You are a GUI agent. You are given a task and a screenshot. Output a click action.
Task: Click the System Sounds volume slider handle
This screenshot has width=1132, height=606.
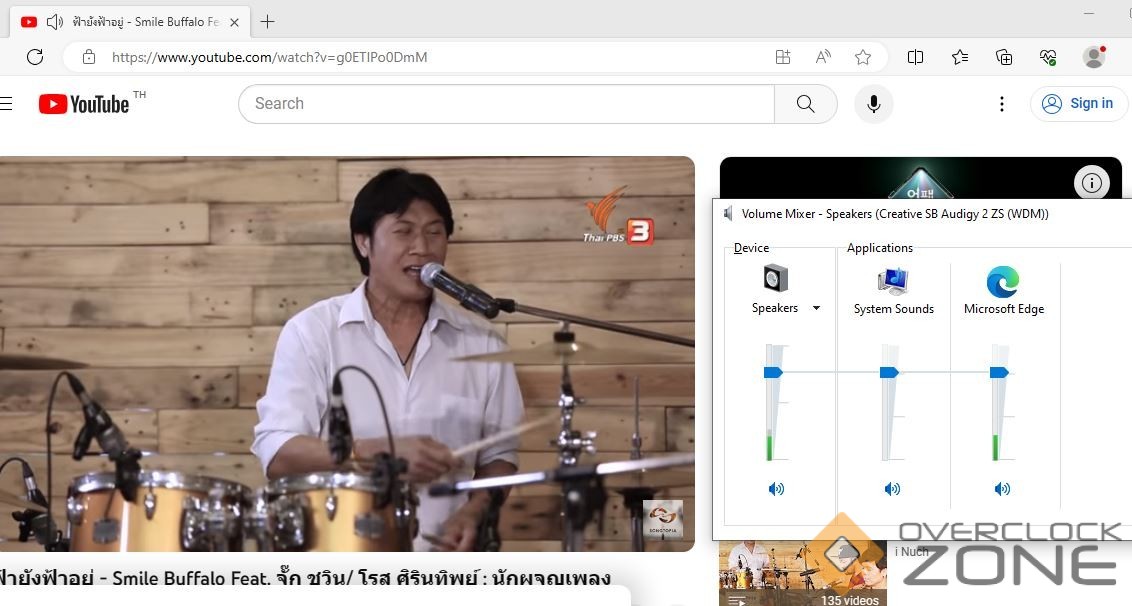point(889,372)
